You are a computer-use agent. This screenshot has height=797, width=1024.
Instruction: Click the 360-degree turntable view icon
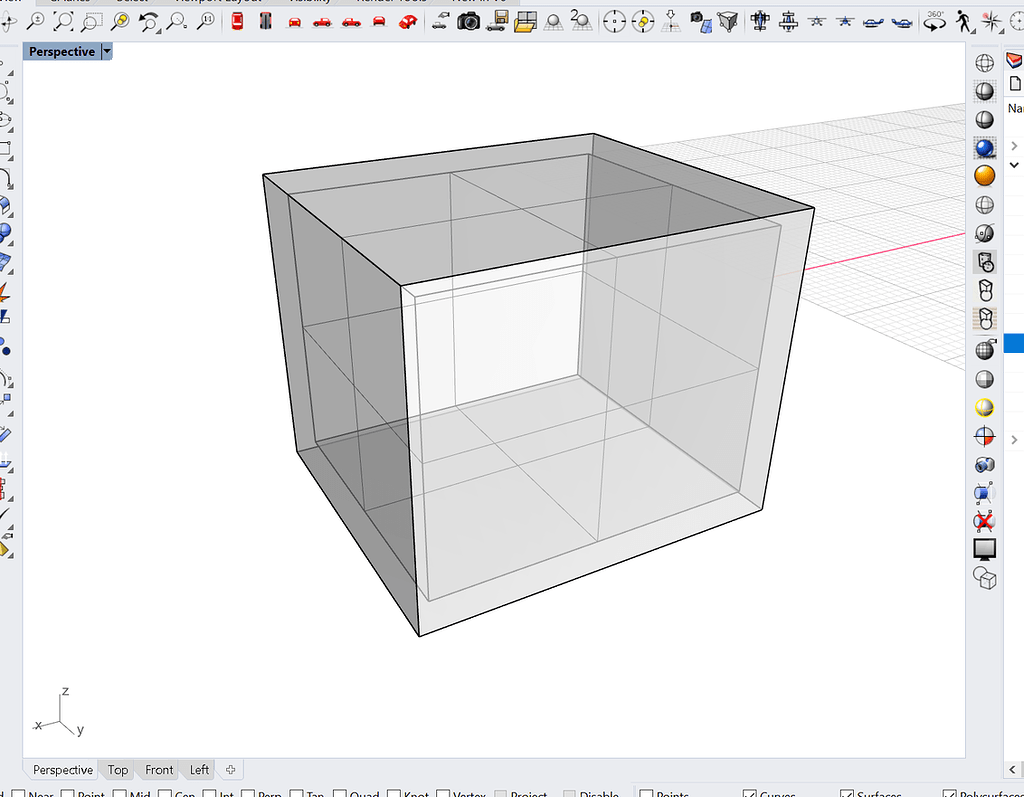933,20
